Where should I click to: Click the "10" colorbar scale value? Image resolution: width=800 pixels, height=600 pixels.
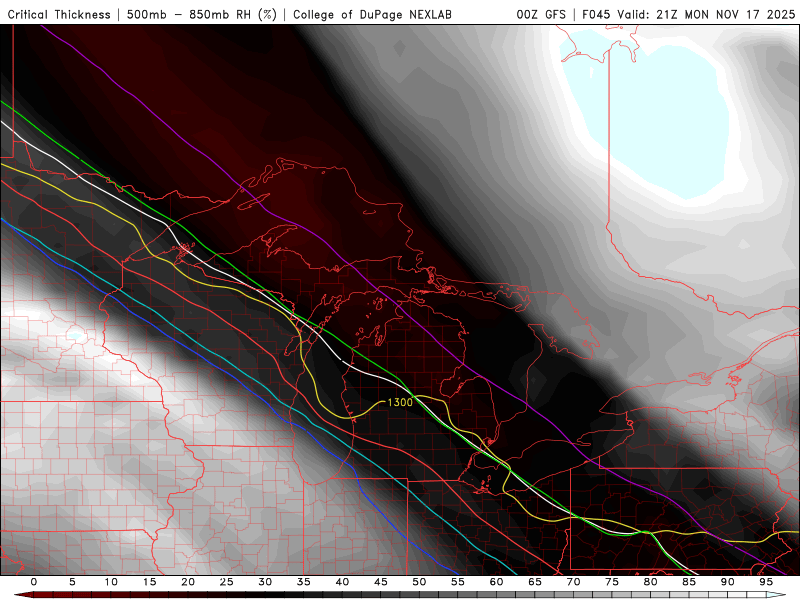[111, 582]
